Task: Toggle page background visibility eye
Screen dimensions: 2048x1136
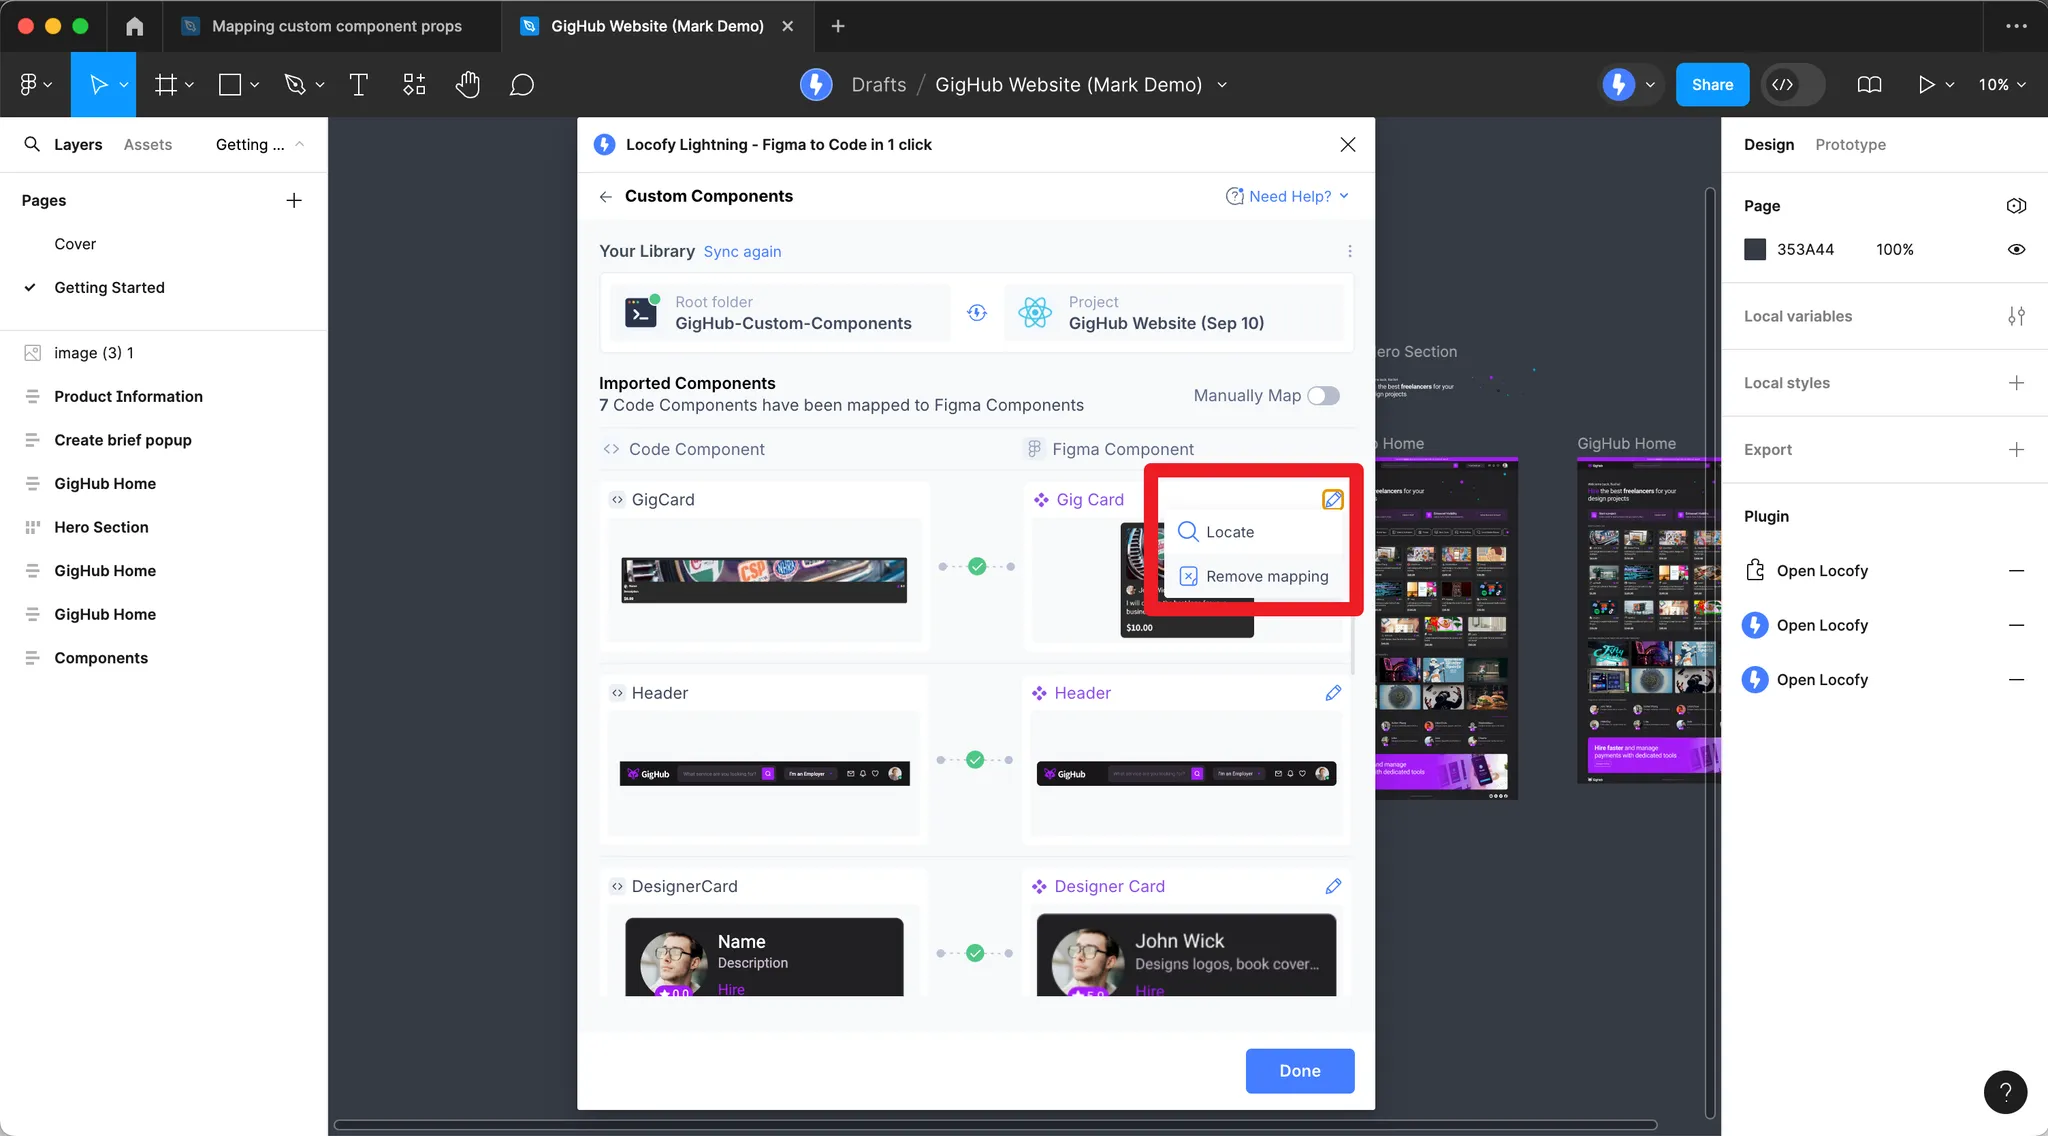Action: click(x=2016, y=249)
